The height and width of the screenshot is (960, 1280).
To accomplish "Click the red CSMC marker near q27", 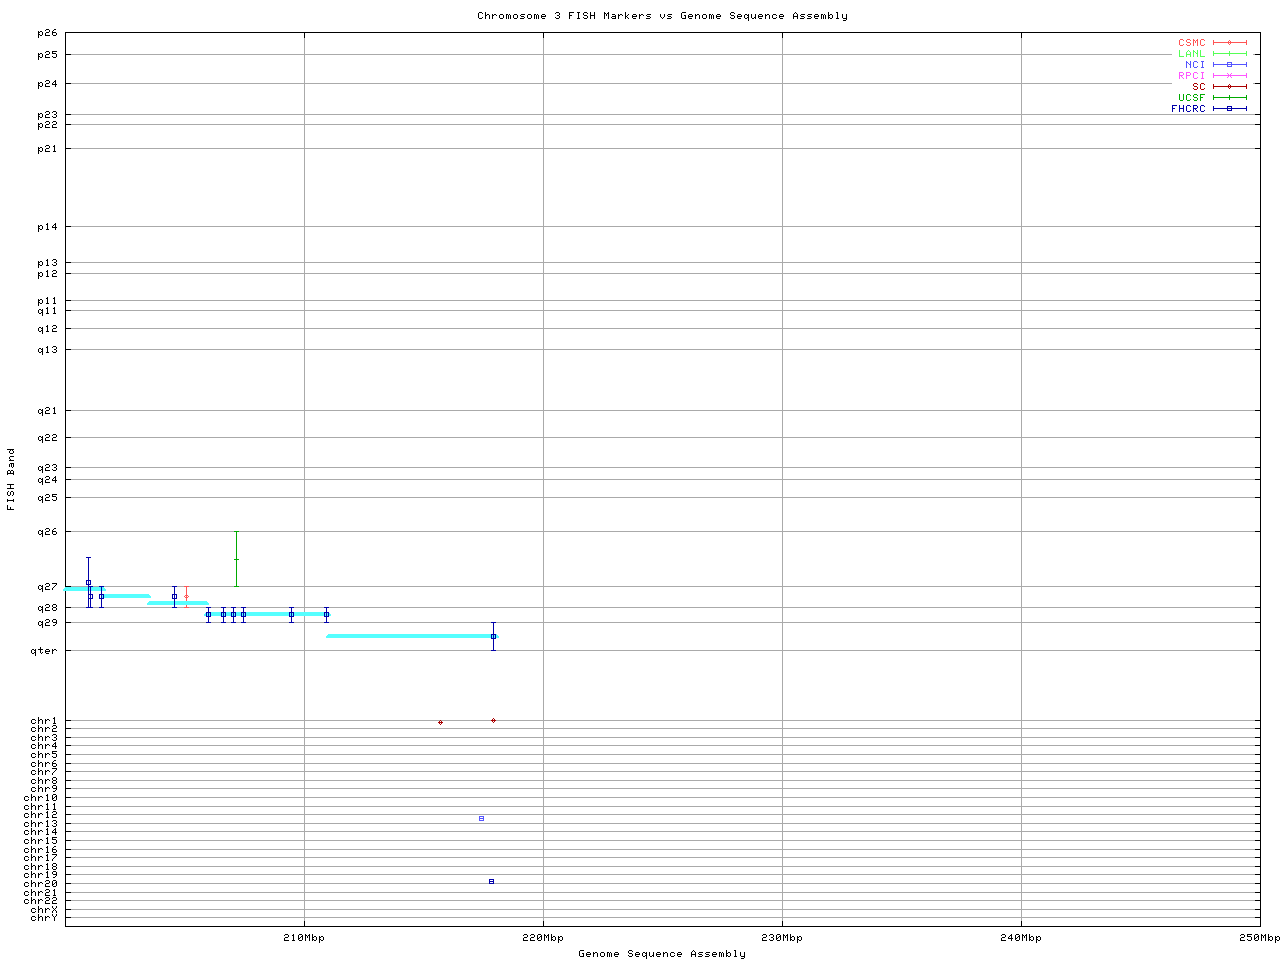I will click(x=186, y=596).
